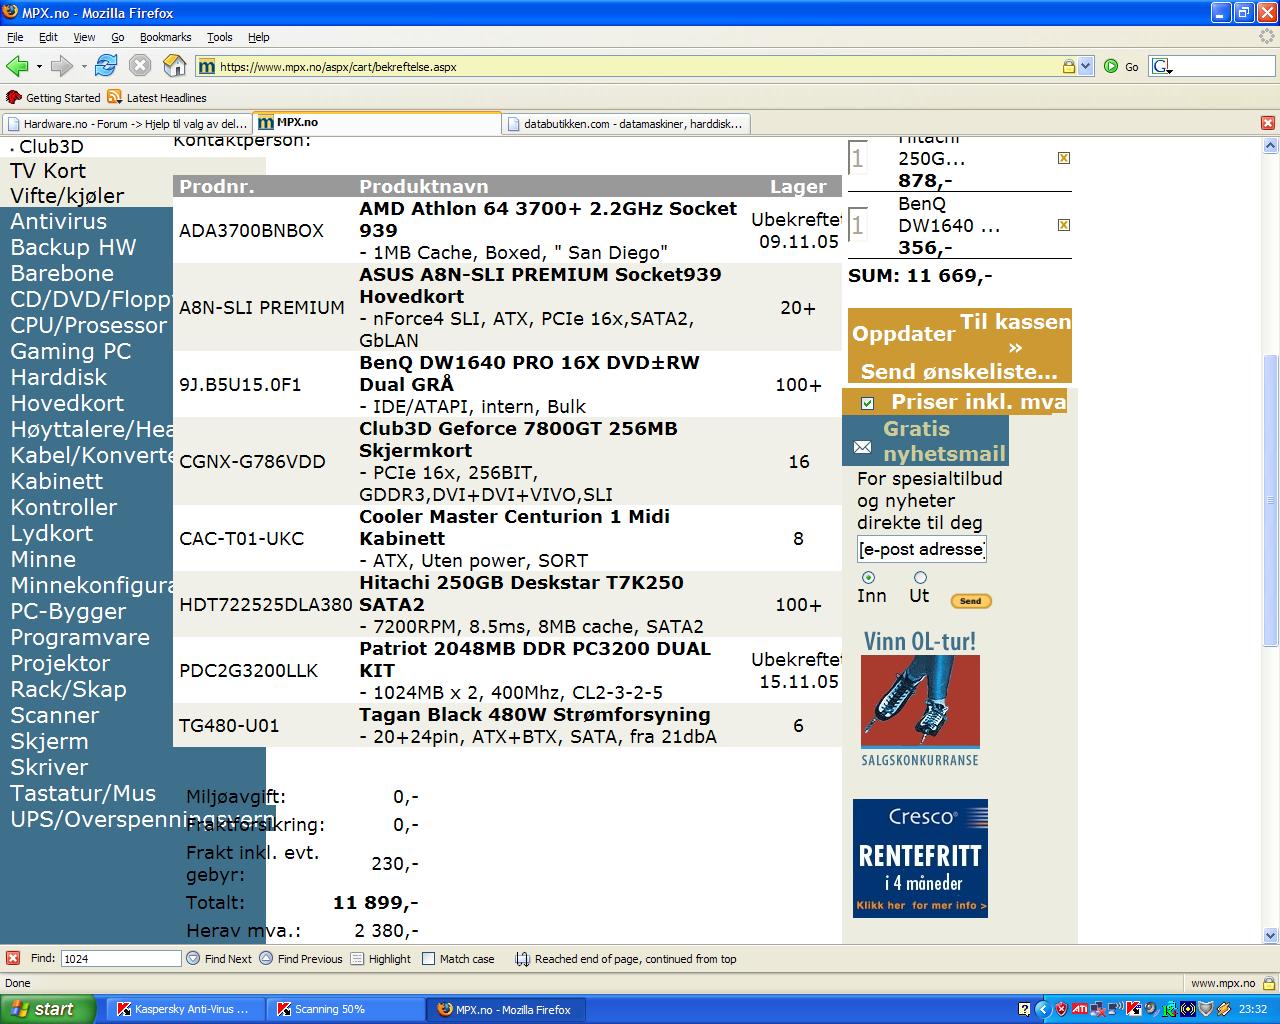Enable the Match case checkbox

(x=428, y=958)
